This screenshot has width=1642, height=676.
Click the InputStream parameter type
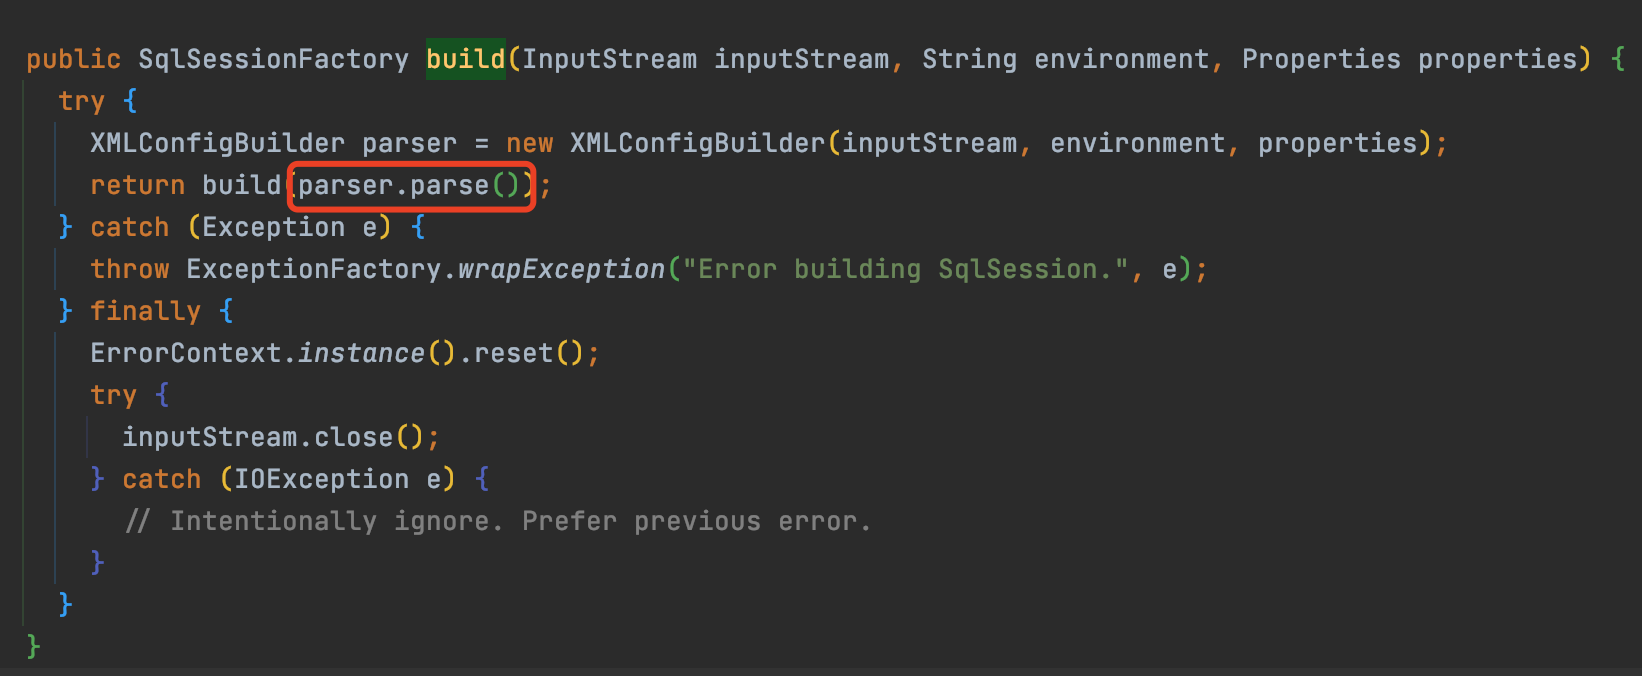tap(609, 59)
